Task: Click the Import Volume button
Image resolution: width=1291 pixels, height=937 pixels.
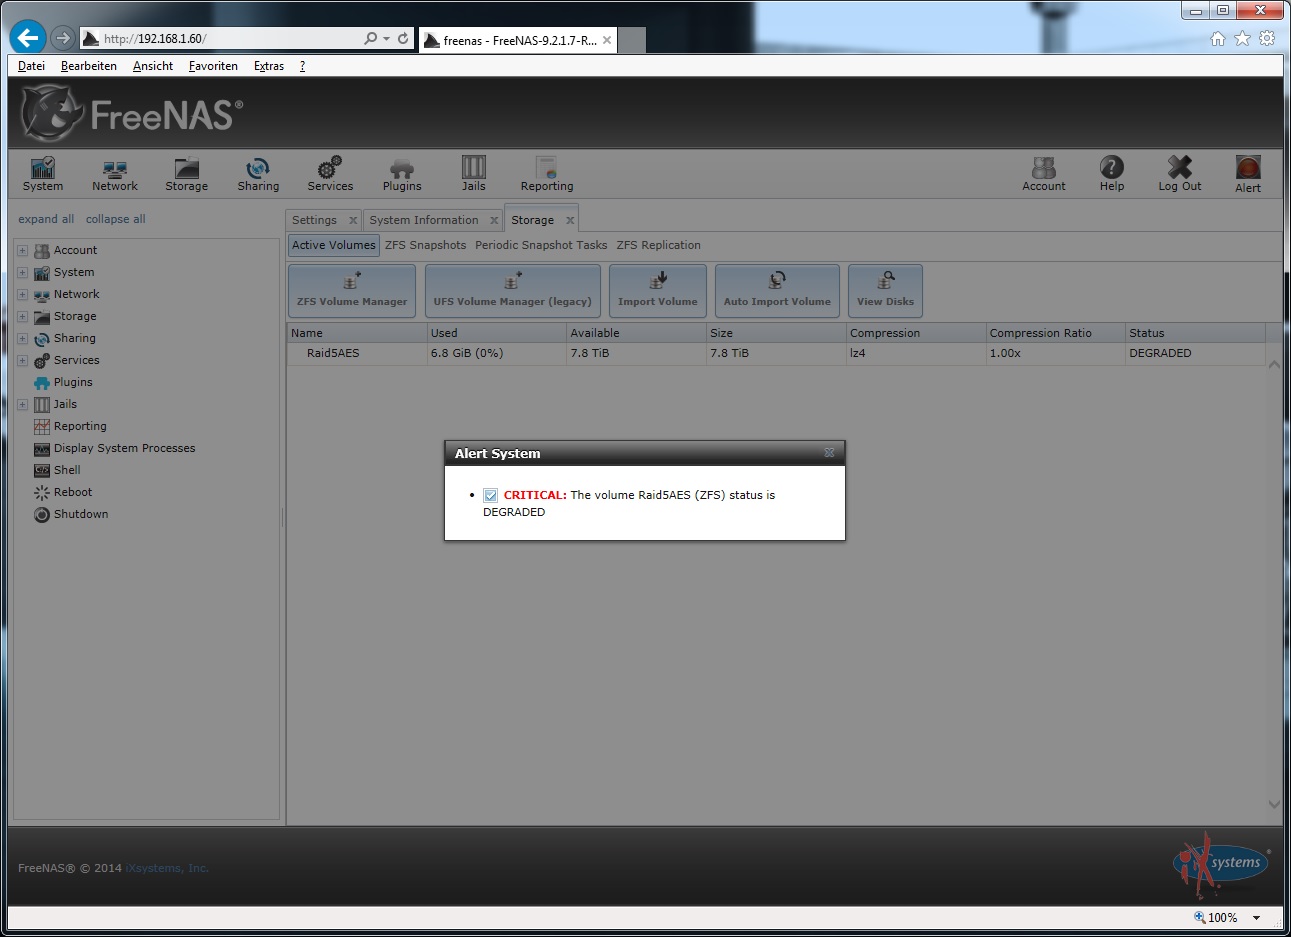Action: click(658, 291)
